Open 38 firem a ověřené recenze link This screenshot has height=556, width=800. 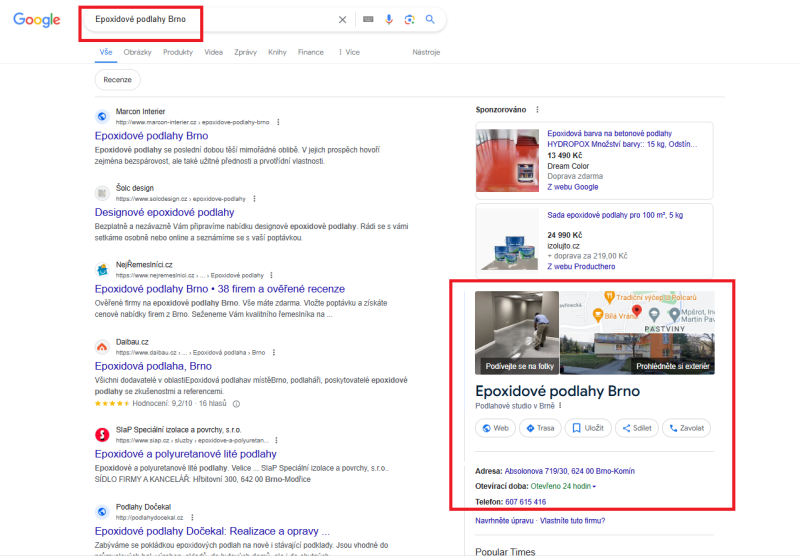tap(220, 289)
